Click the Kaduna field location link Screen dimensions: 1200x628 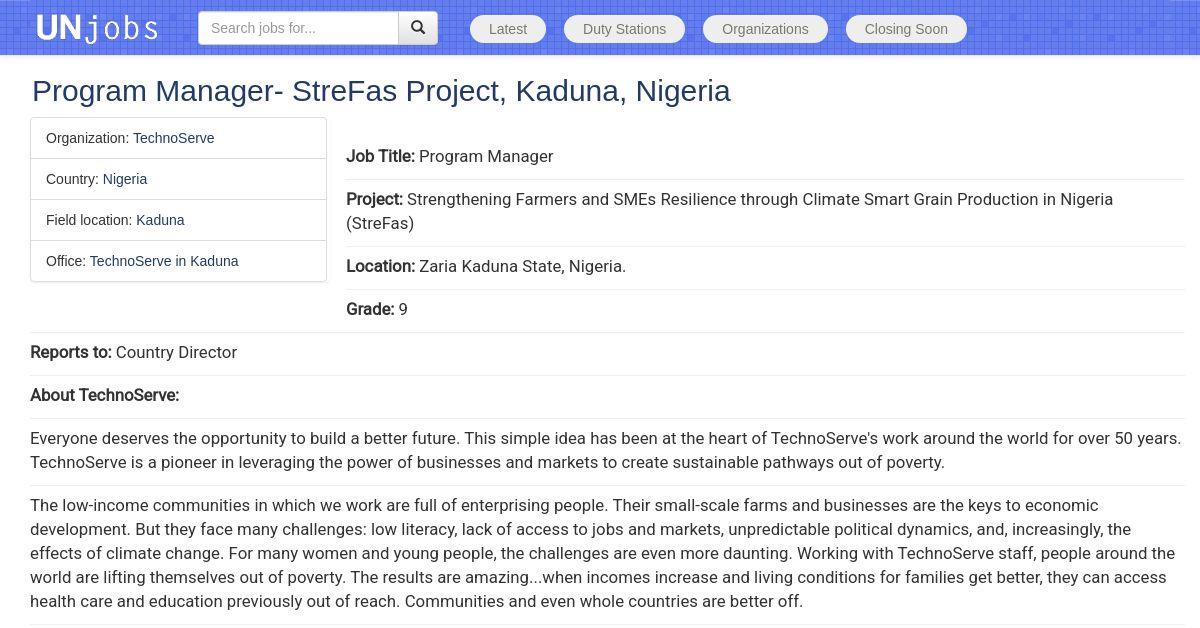160,220
